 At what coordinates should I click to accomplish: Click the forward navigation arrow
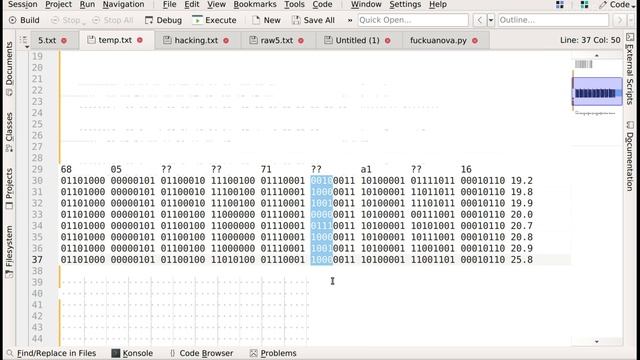point(620,20)
